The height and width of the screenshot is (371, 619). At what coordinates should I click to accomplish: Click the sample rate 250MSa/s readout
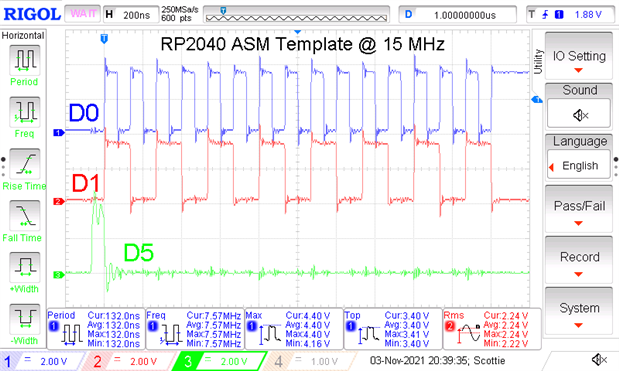[180, 9]
